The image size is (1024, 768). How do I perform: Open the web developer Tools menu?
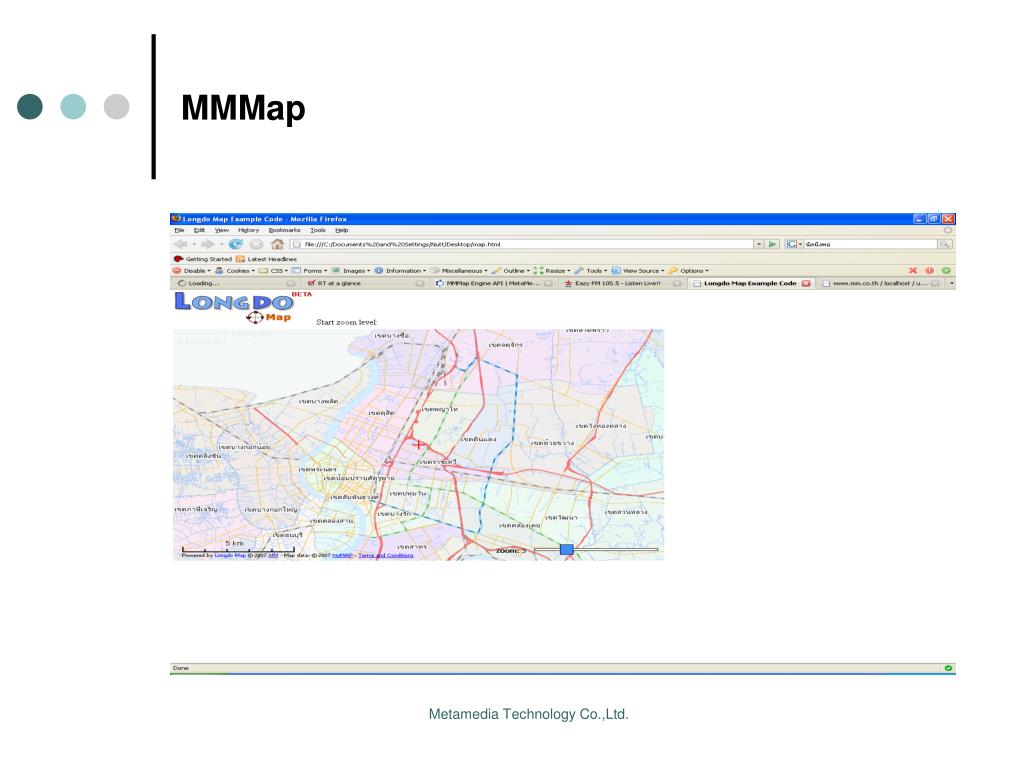[x=591, y=271]
